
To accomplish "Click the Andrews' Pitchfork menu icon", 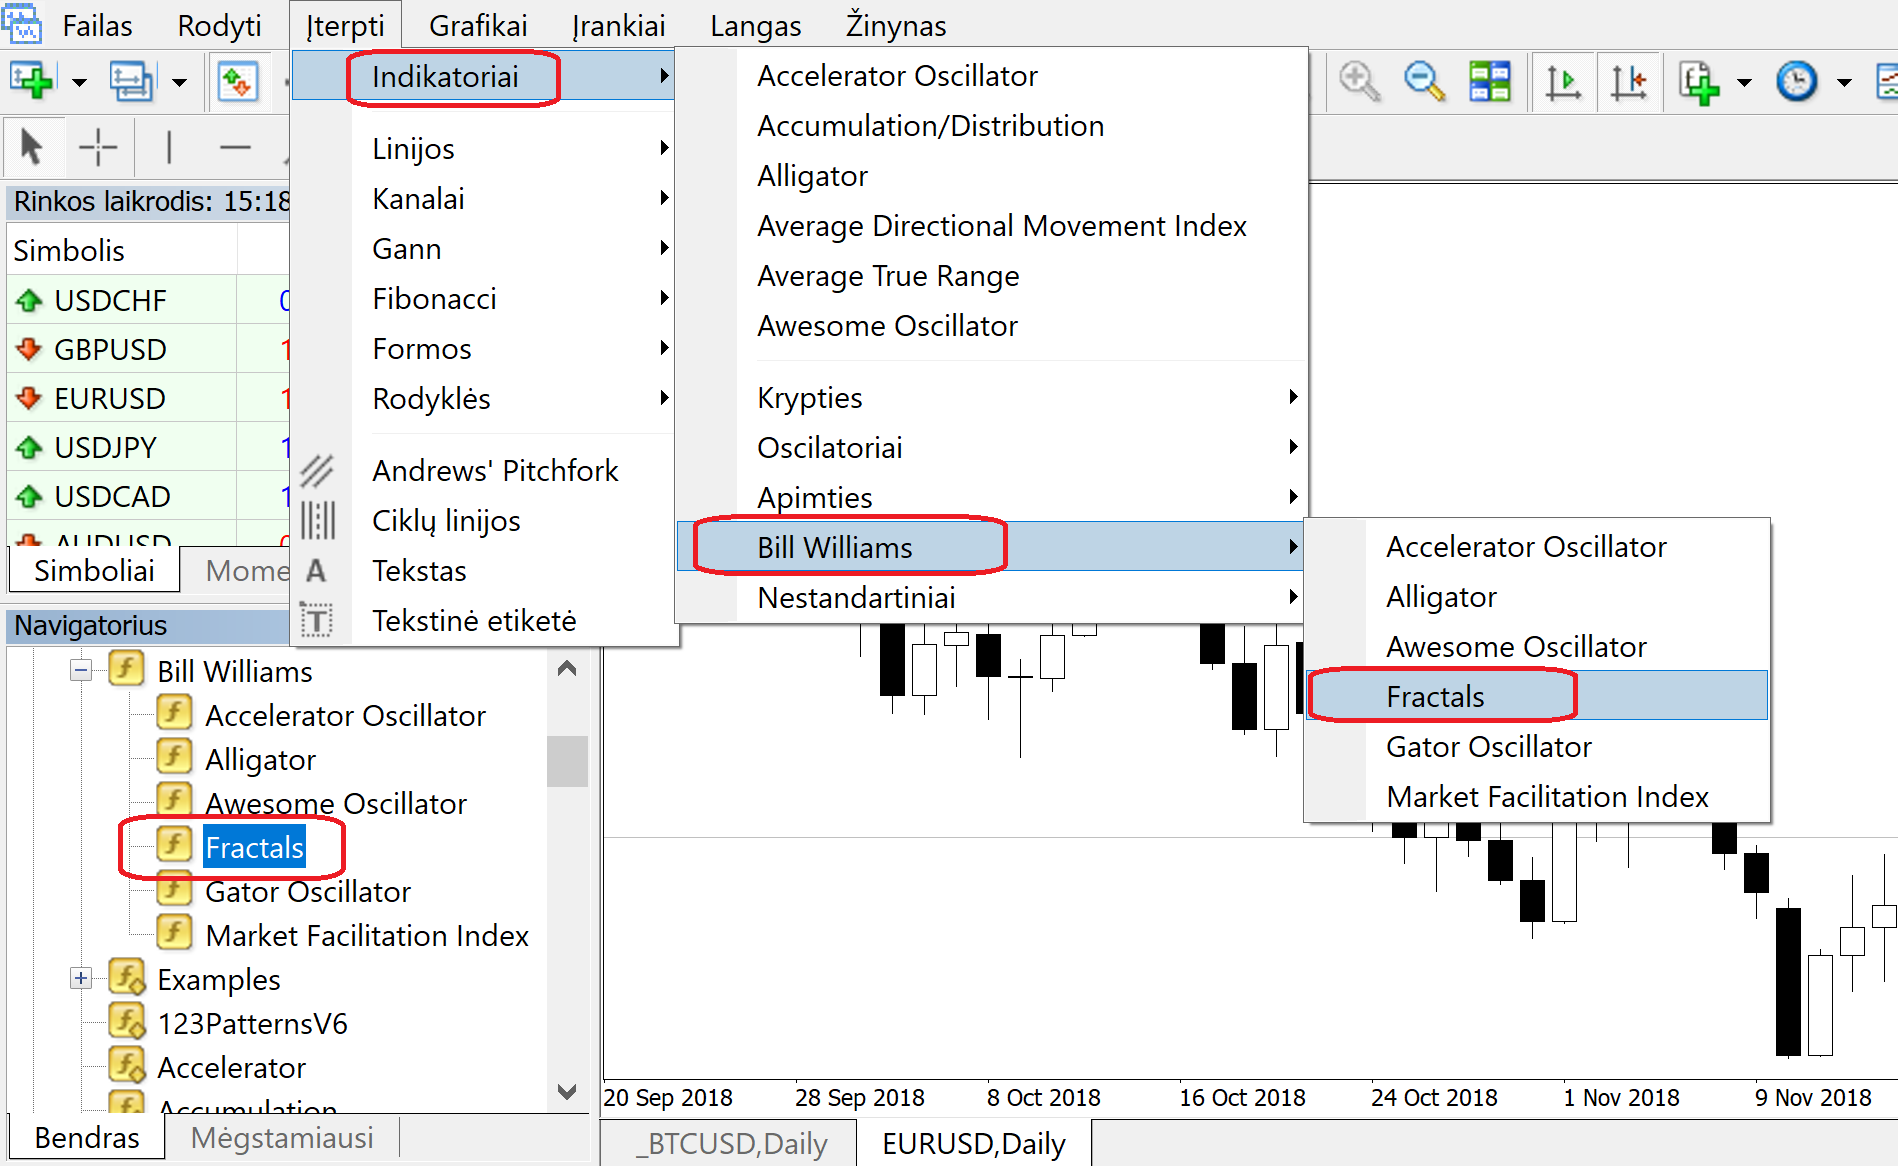I will pyautogui.click(x=317, y=470).
